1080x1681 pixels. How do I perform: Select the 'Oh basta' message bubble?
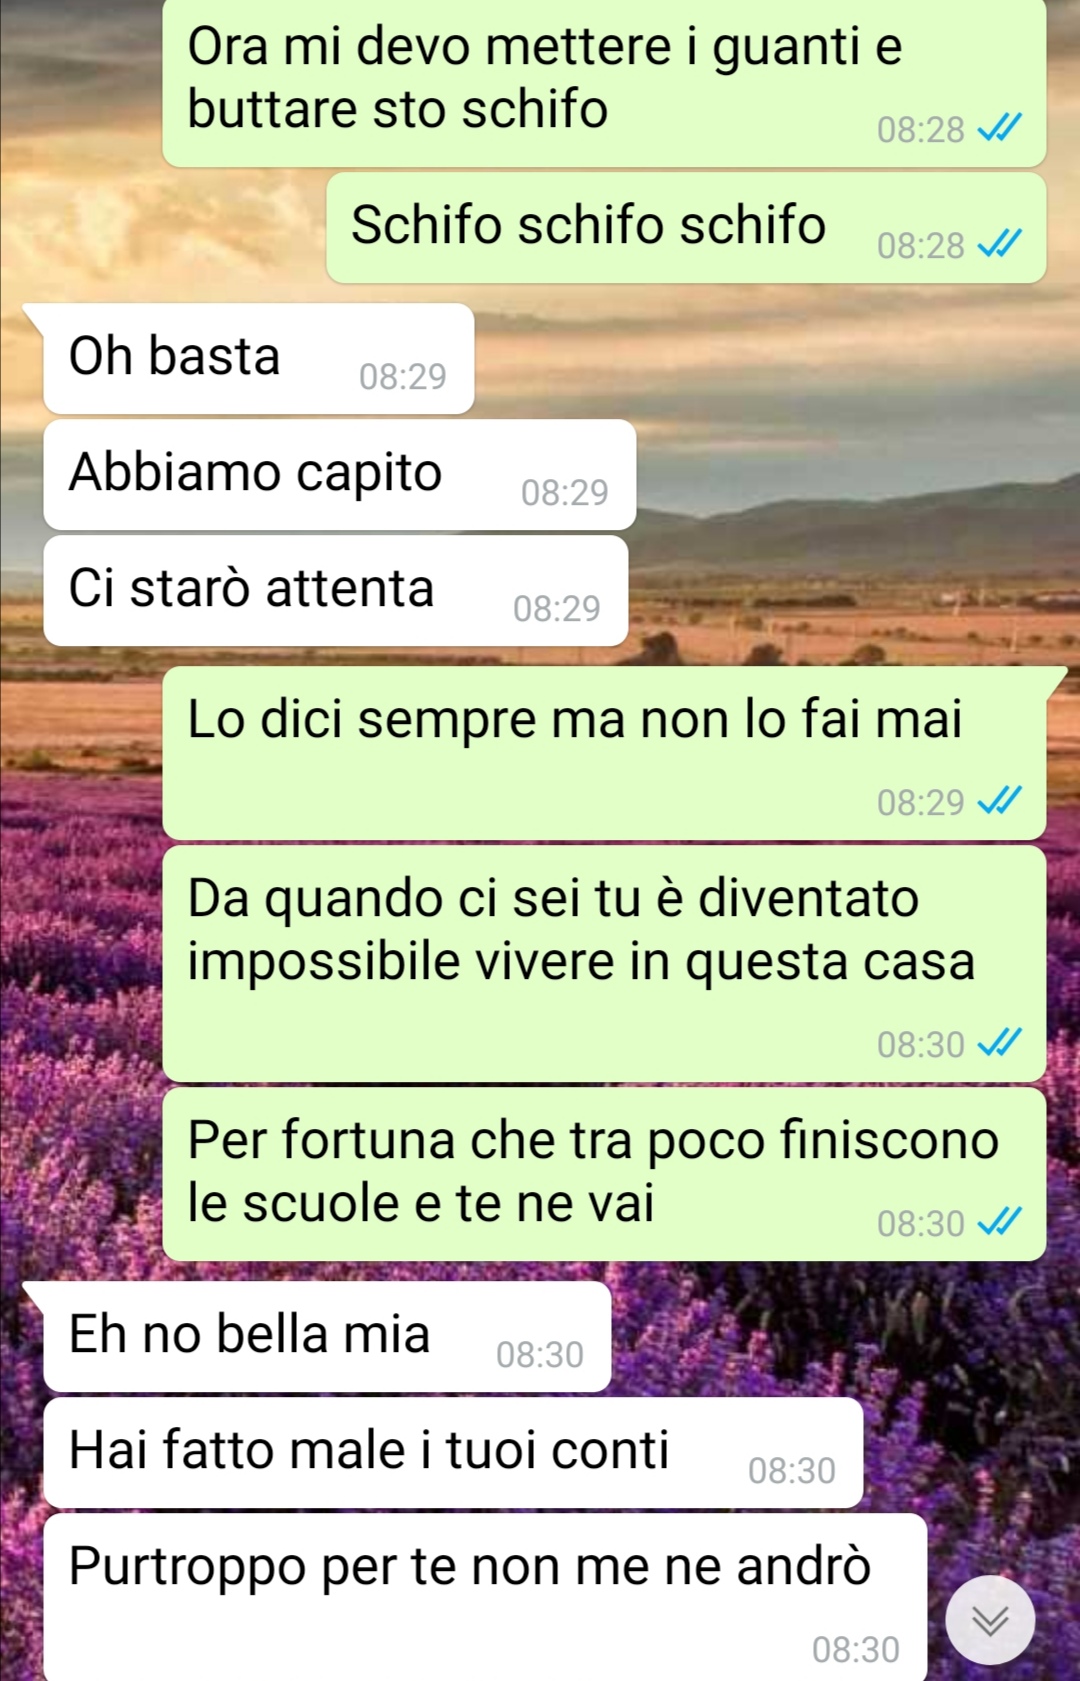(x=258, y=358)
